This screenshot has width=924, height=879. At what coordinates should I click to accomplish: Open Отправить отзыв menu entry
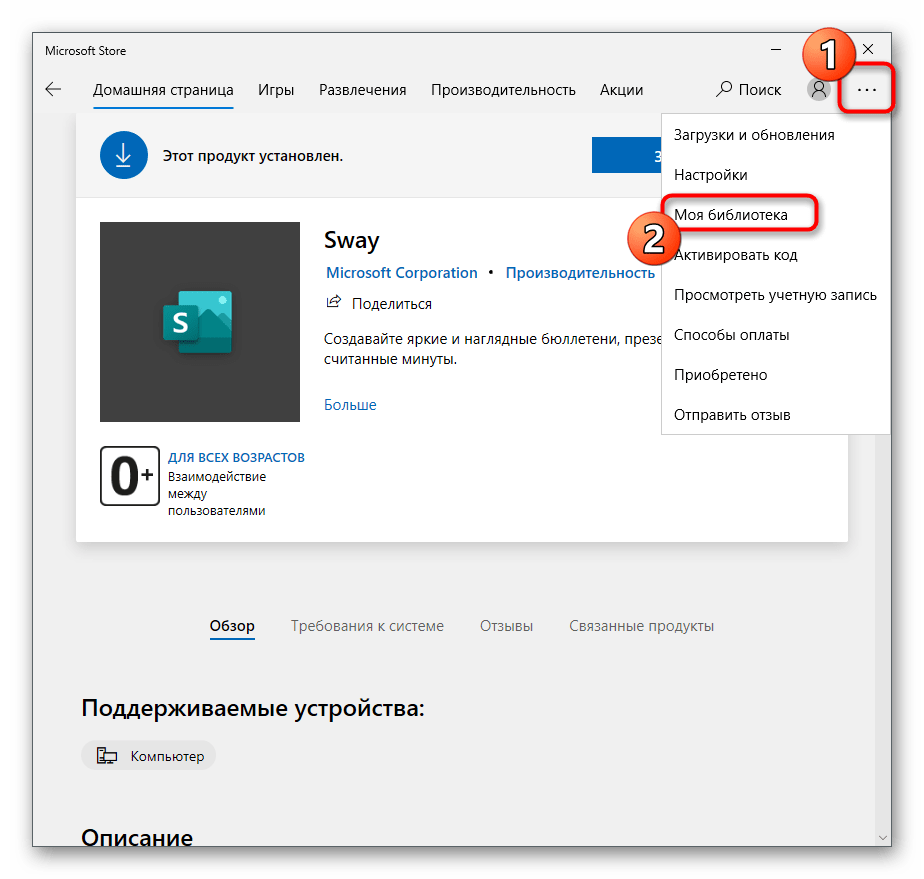point(732,415)
